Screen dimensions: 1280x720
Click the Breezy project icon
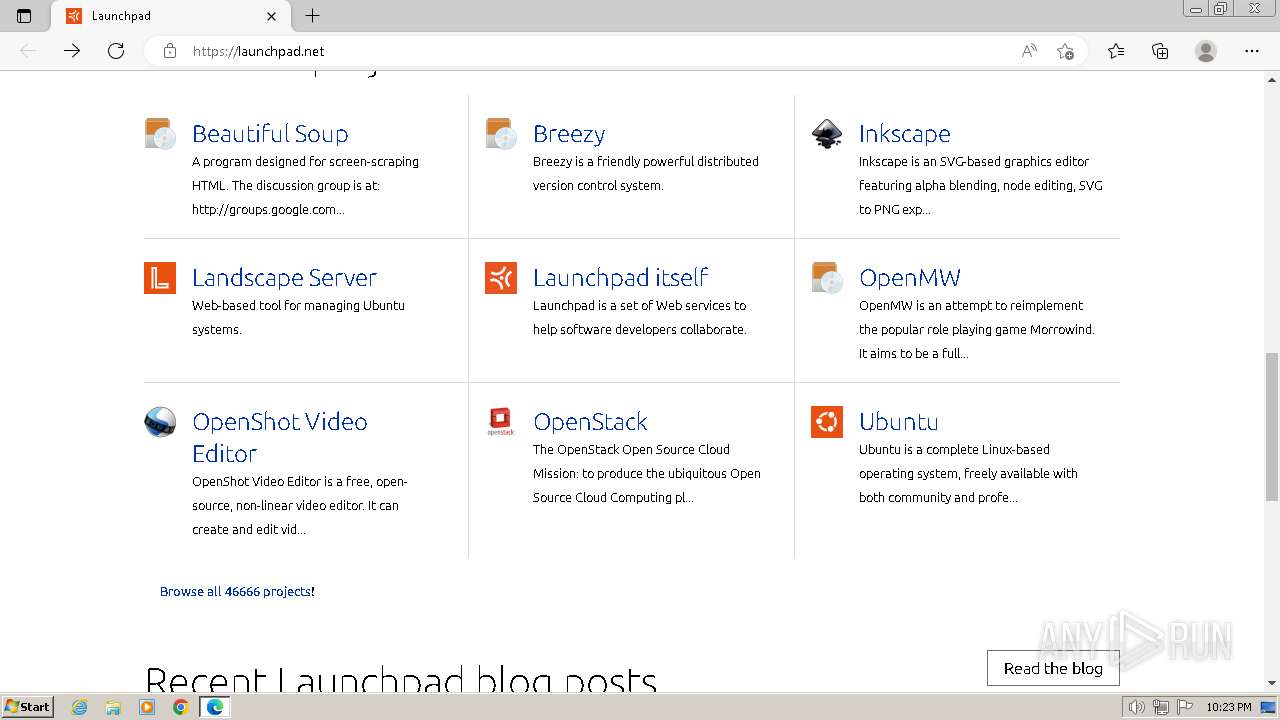coord(501,134)
